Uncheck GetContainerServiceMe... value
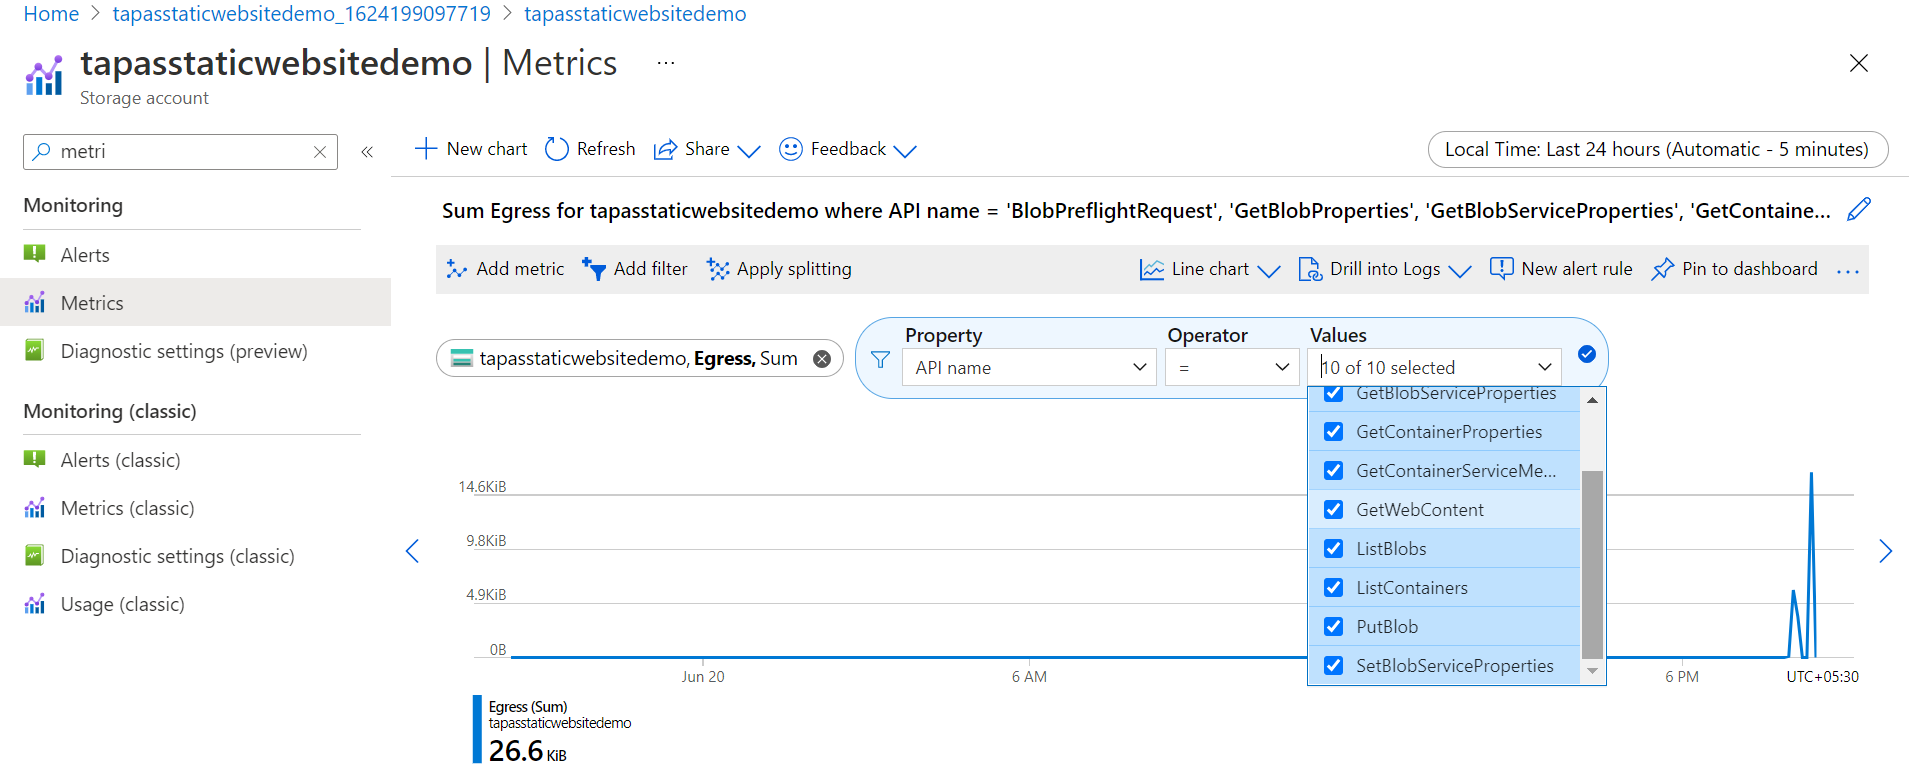The image size is (1909, 769). point(1334,471)
